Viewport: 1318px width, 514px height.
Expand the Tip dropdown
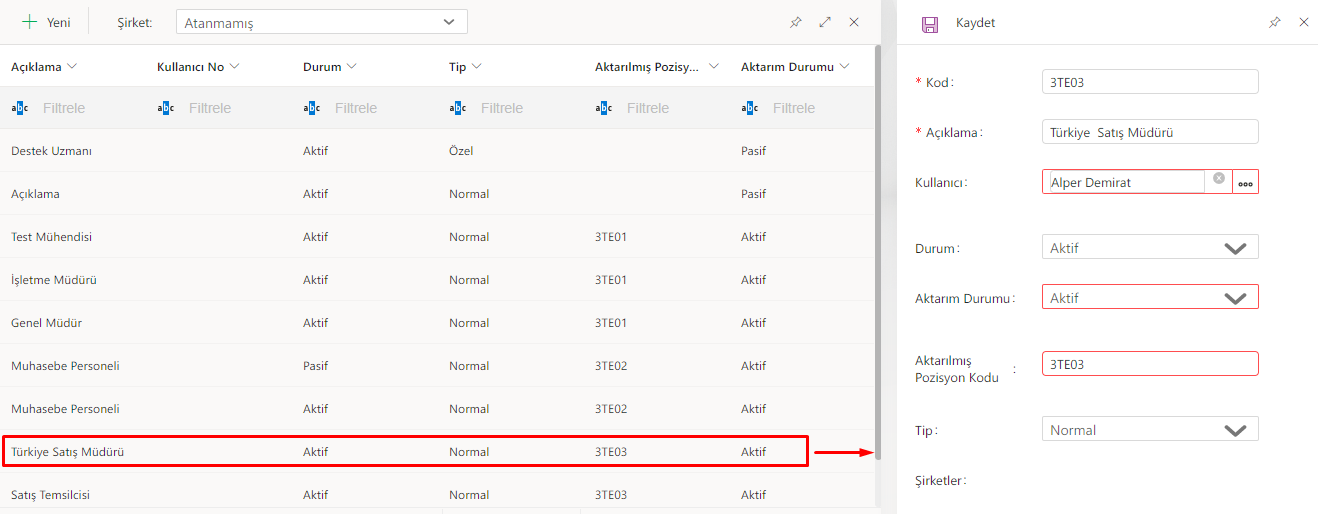[x=1235, y=430]
